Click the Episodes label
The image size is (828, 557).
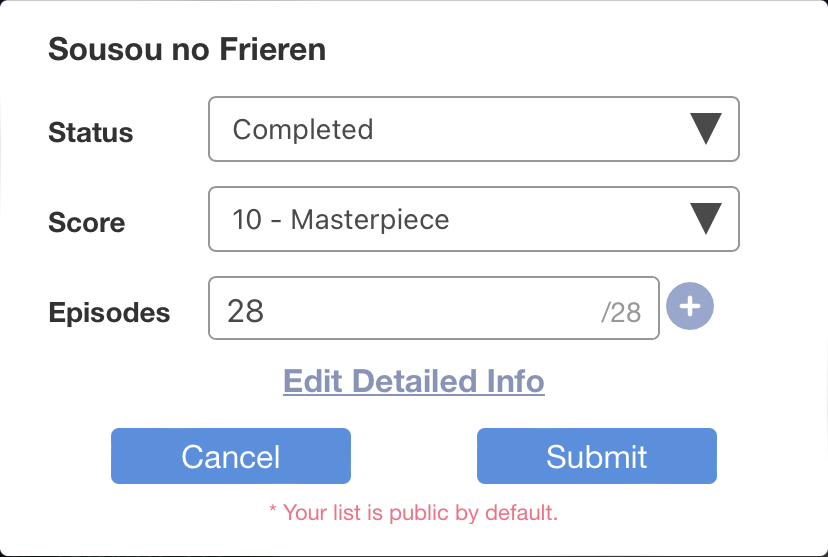pos(109,312)
